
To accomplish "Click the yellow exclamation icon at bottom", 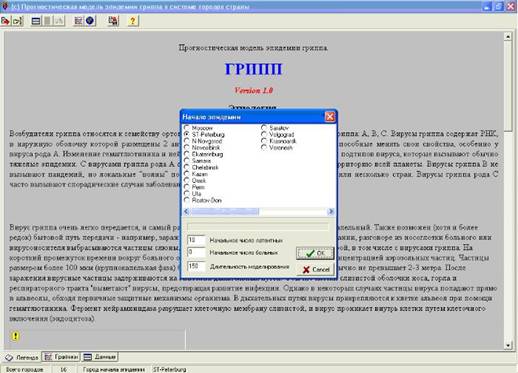I will (x=15, y=336).
